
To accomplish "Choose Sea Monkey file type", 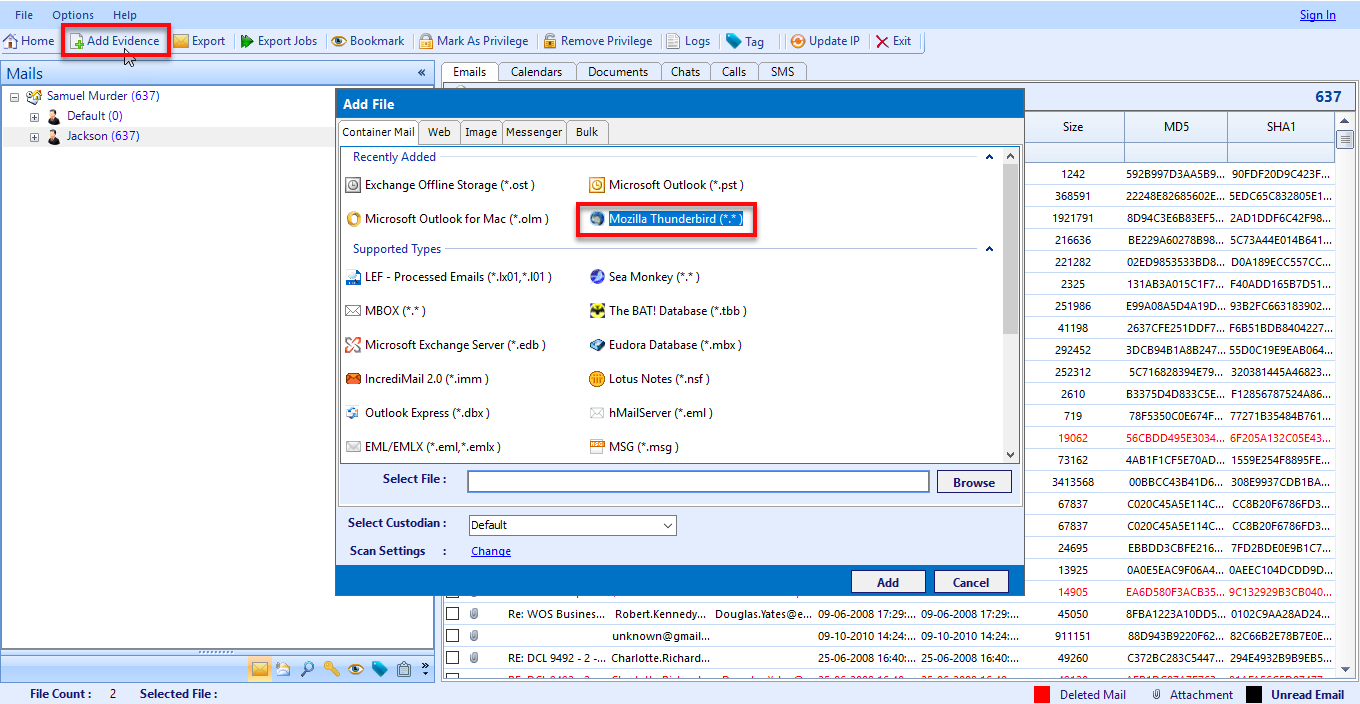I will pos(644,277).
